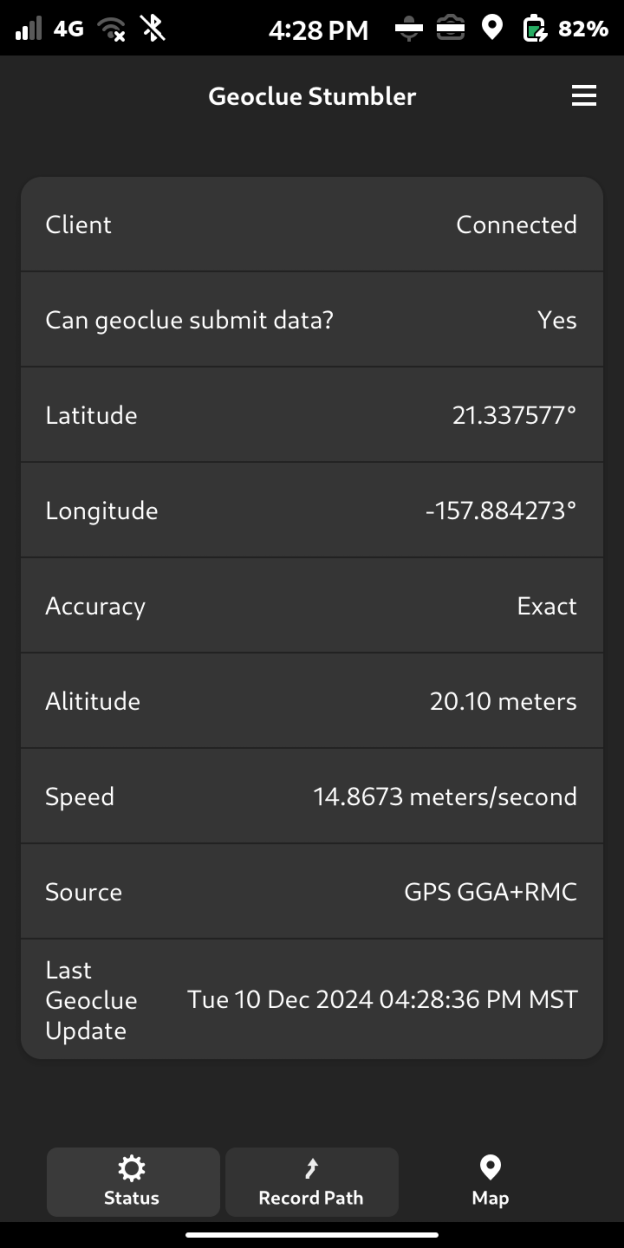Tap the battery indicator in status bar
624x1248 pixels.
[536, 29]
